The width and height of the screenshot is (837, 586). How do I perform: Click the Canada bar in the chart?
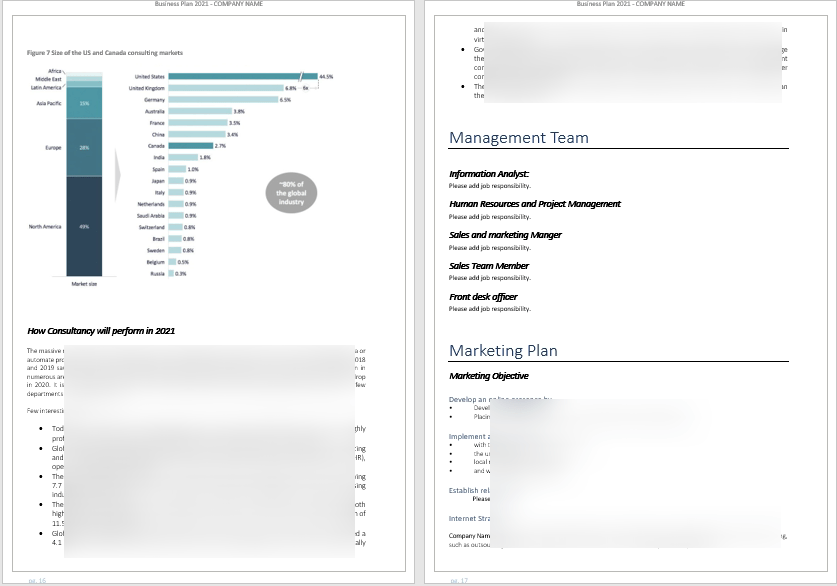[190, 145]
